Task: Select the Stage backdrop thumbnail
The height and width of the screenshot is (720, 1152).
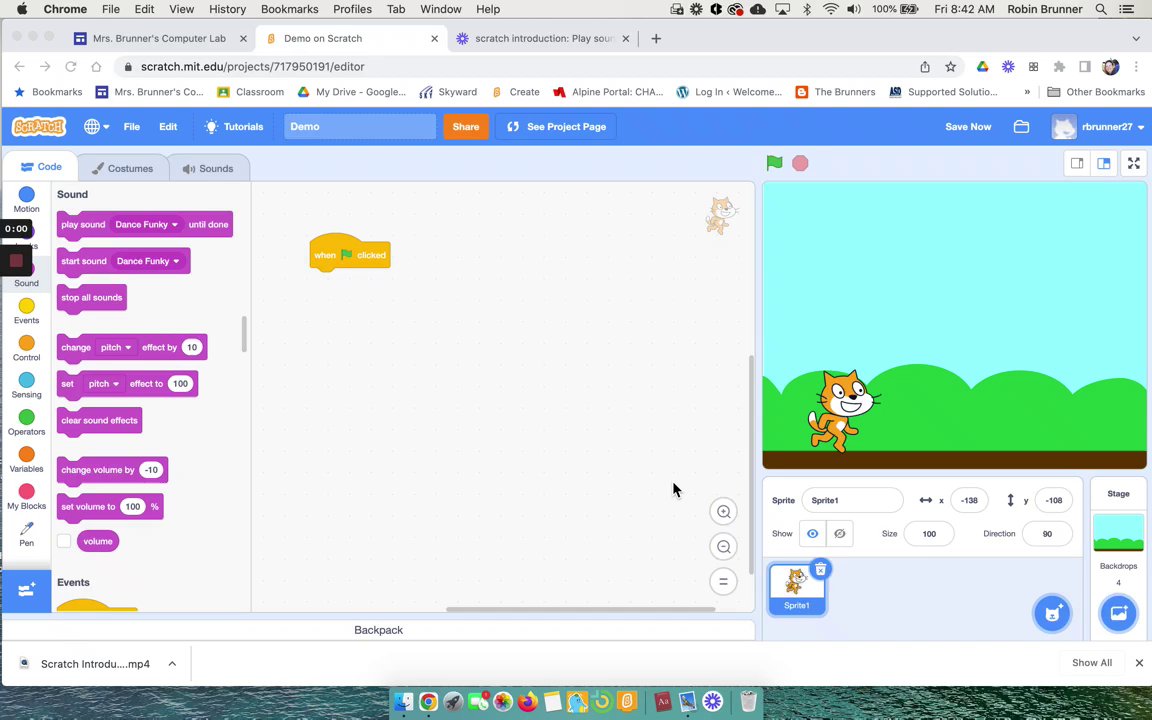Action: point(1118,532)
